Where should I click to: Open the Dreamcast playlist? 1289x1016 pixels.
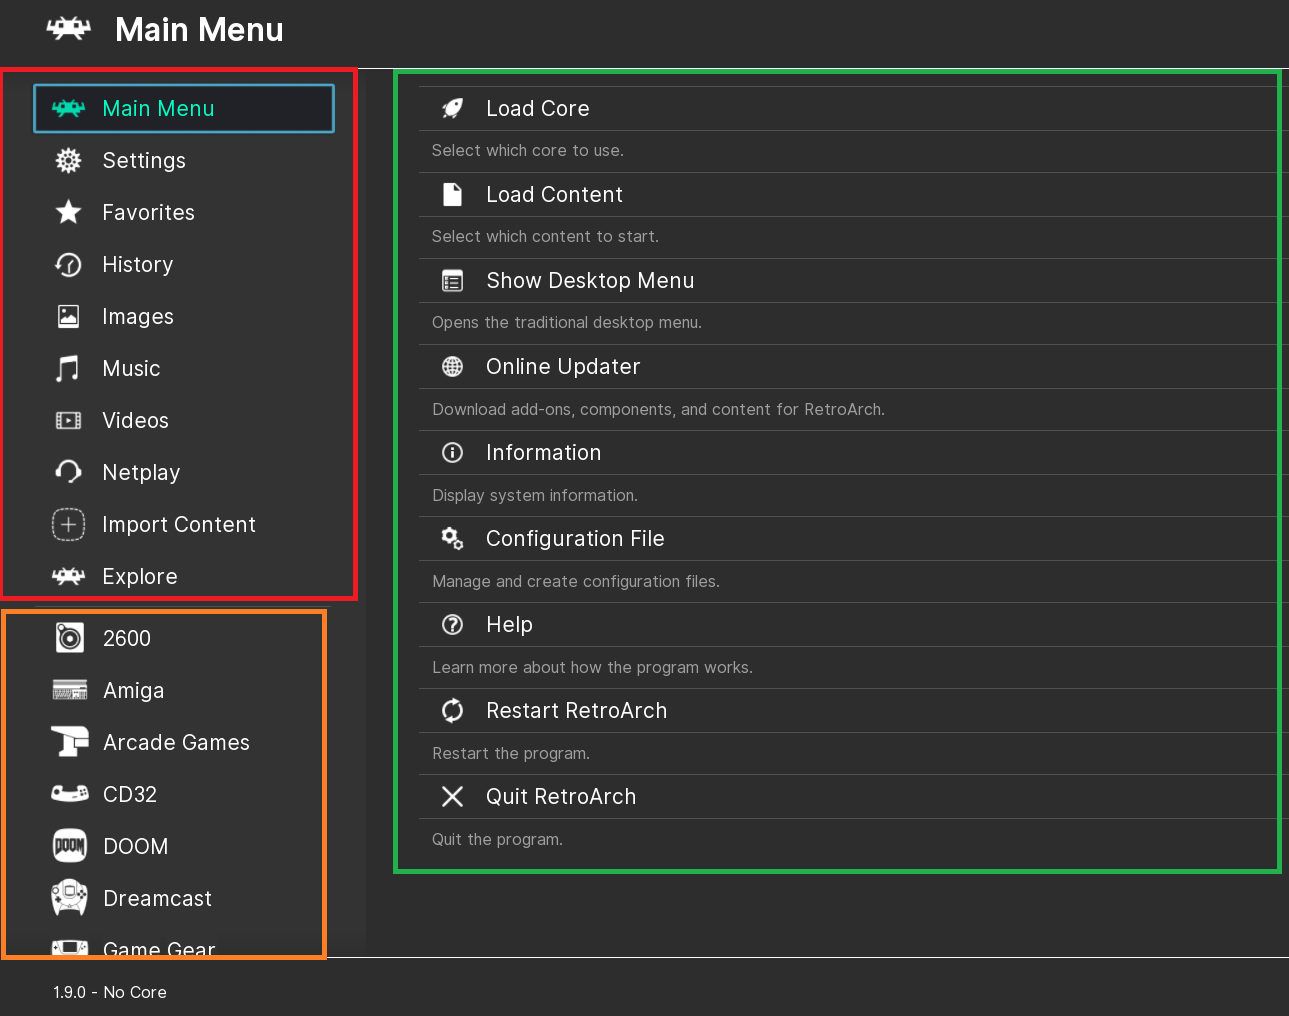(184, 898)
